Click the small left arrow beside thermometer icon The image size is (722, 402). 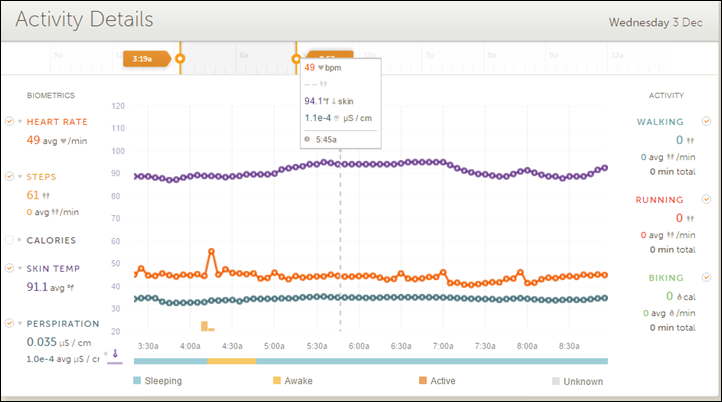[x=105, y=354]
